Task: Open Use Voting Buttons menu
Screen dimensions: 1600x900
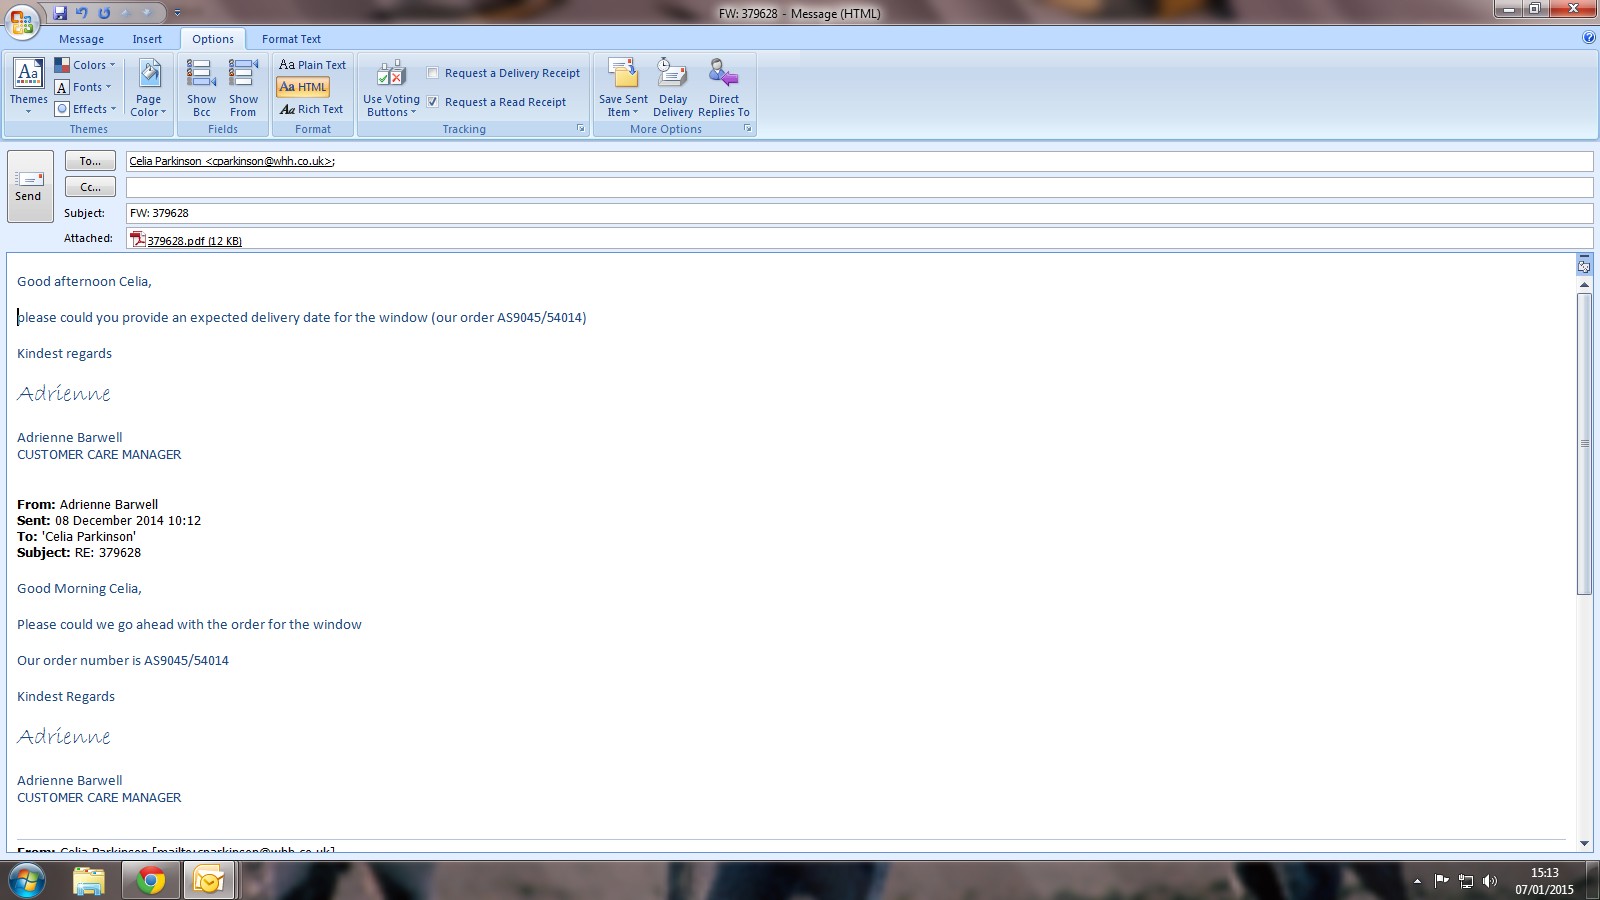Action: (x=391, y=87)
